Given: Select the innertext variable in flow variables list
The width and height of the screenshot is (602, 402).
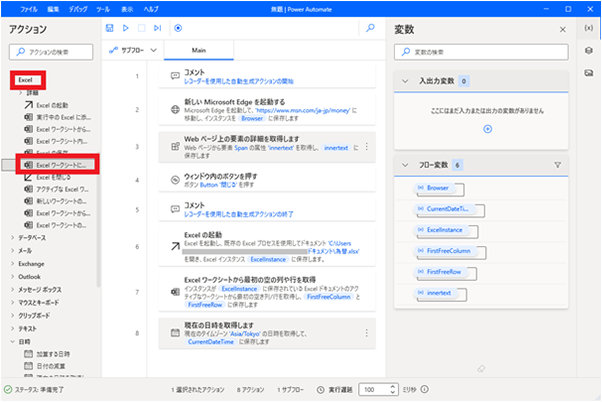Looking at the screenshot, I should (436, 293).
